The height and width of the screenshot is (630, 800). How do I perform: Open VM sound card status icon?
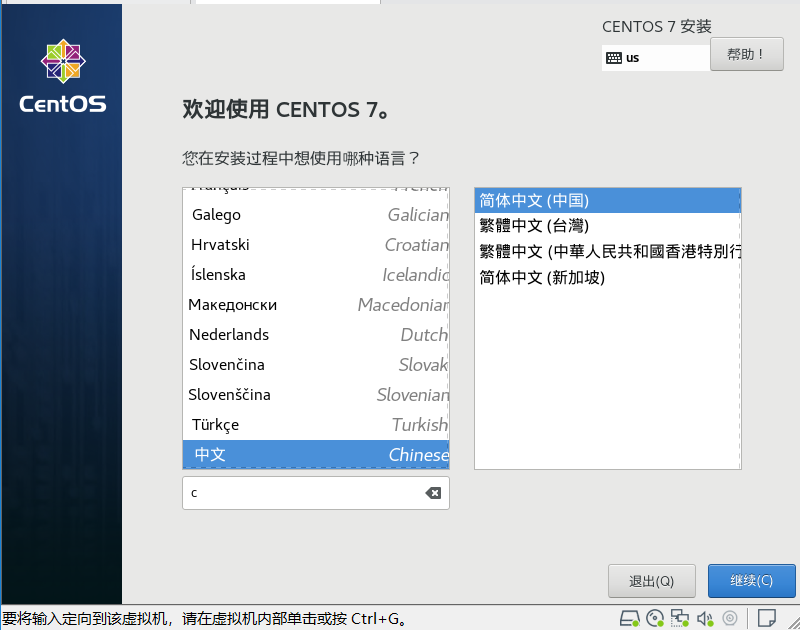coord(705,618)
